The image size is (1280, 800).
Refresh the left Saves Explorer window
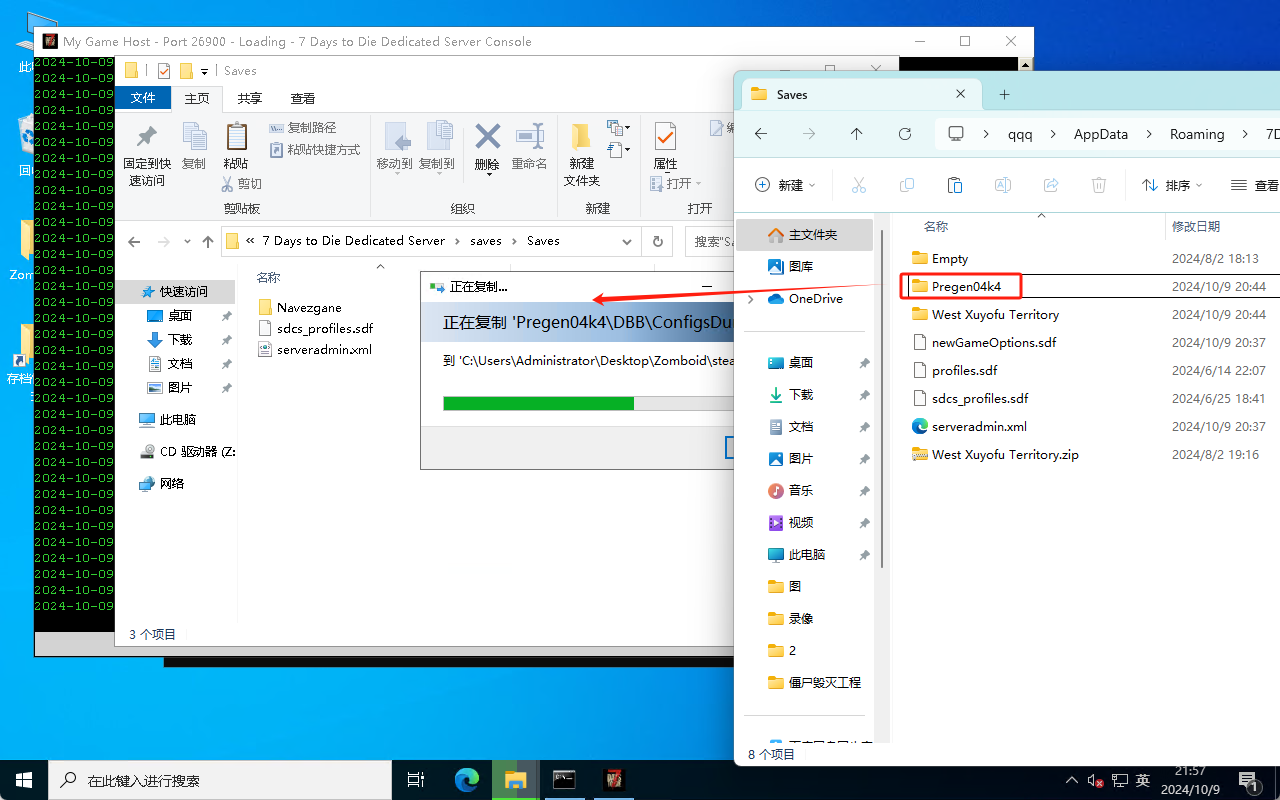pos(657,241)
